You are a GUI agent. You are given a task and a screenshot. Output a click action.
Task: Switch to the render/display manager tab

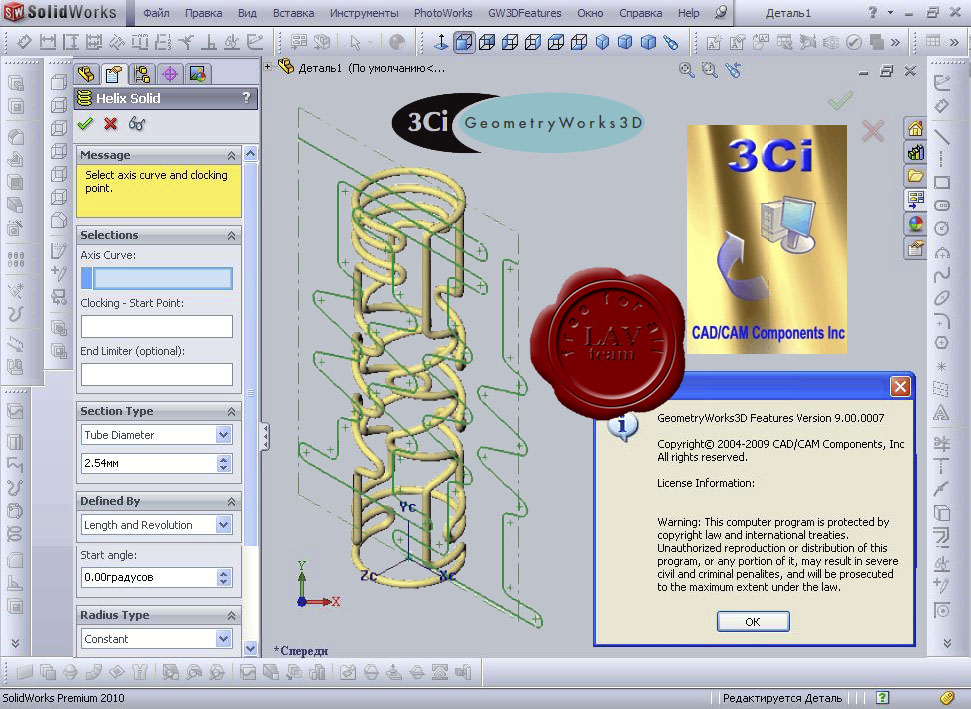pyautogui.click(x=198, y=74)
